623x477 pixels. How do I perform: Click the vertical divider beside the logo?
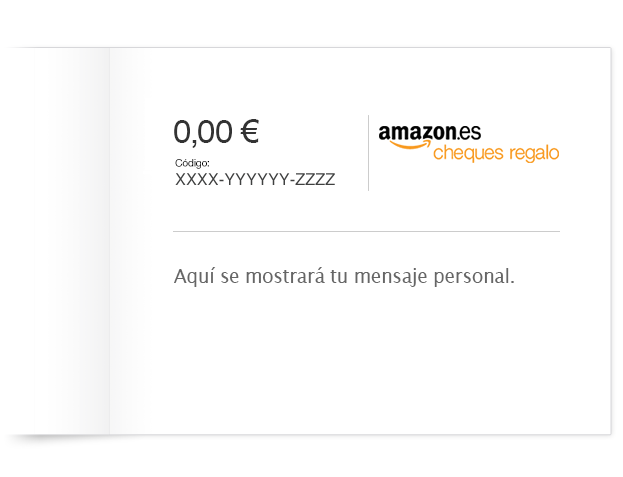coord(368,153)
